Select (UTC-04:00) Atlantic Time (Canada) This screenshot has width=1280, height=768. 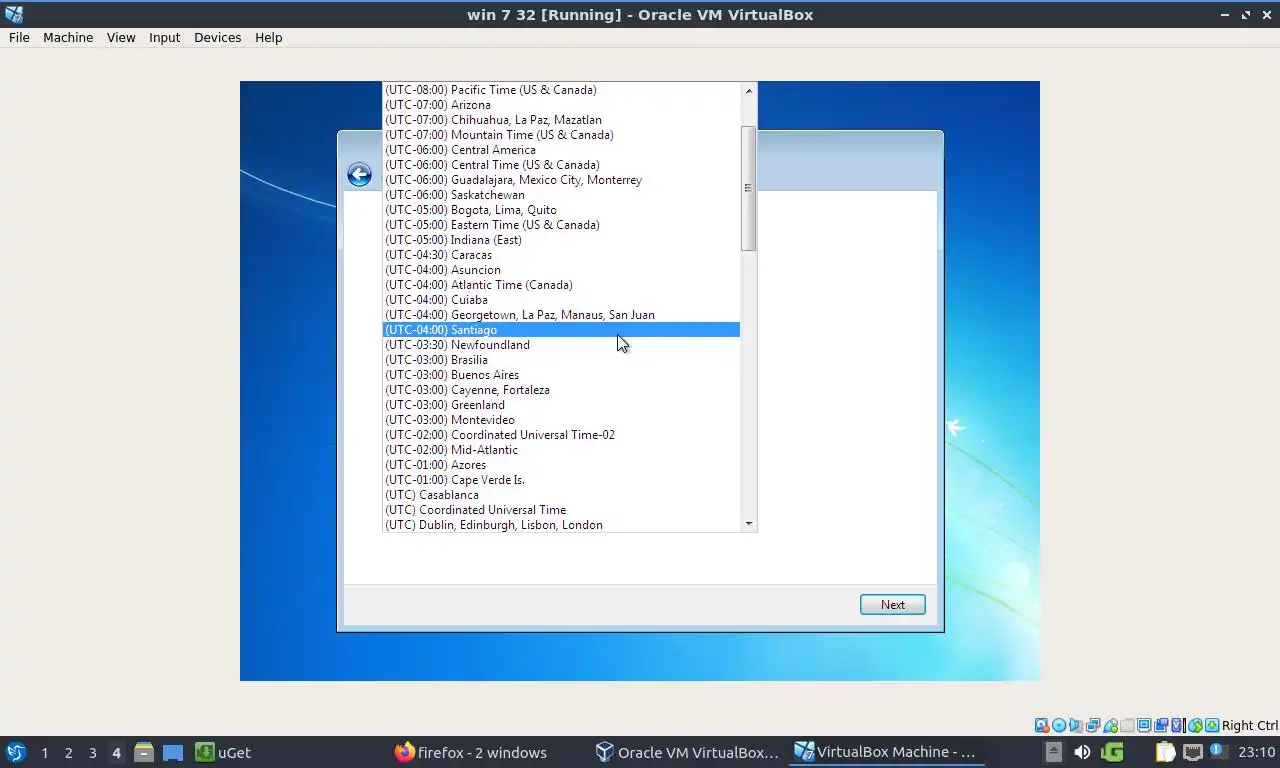click(561, 285)
